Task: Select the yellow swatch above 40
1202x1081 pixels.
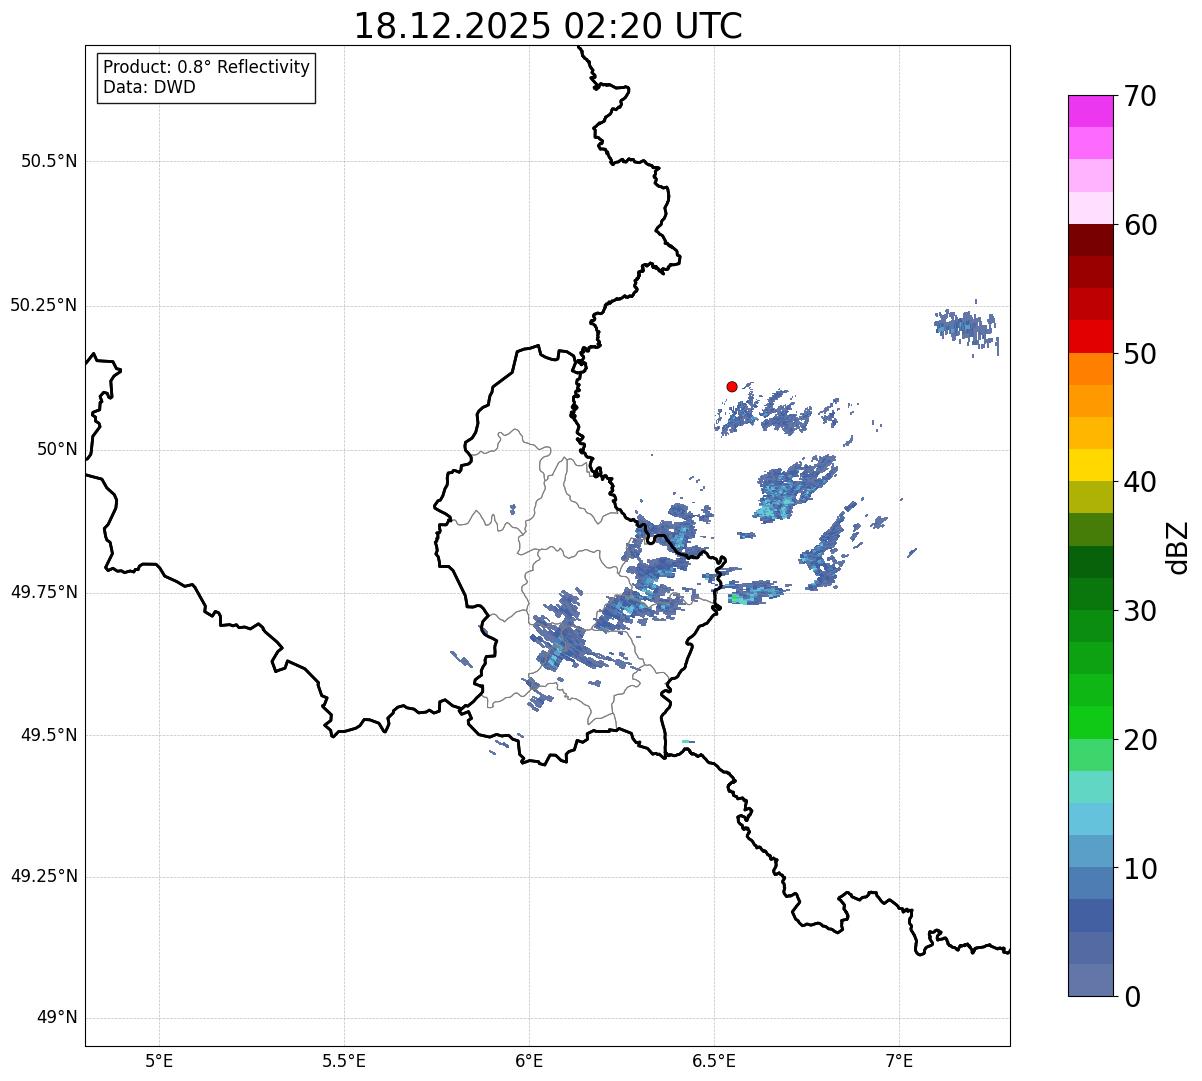Action: click(1090, 466)
